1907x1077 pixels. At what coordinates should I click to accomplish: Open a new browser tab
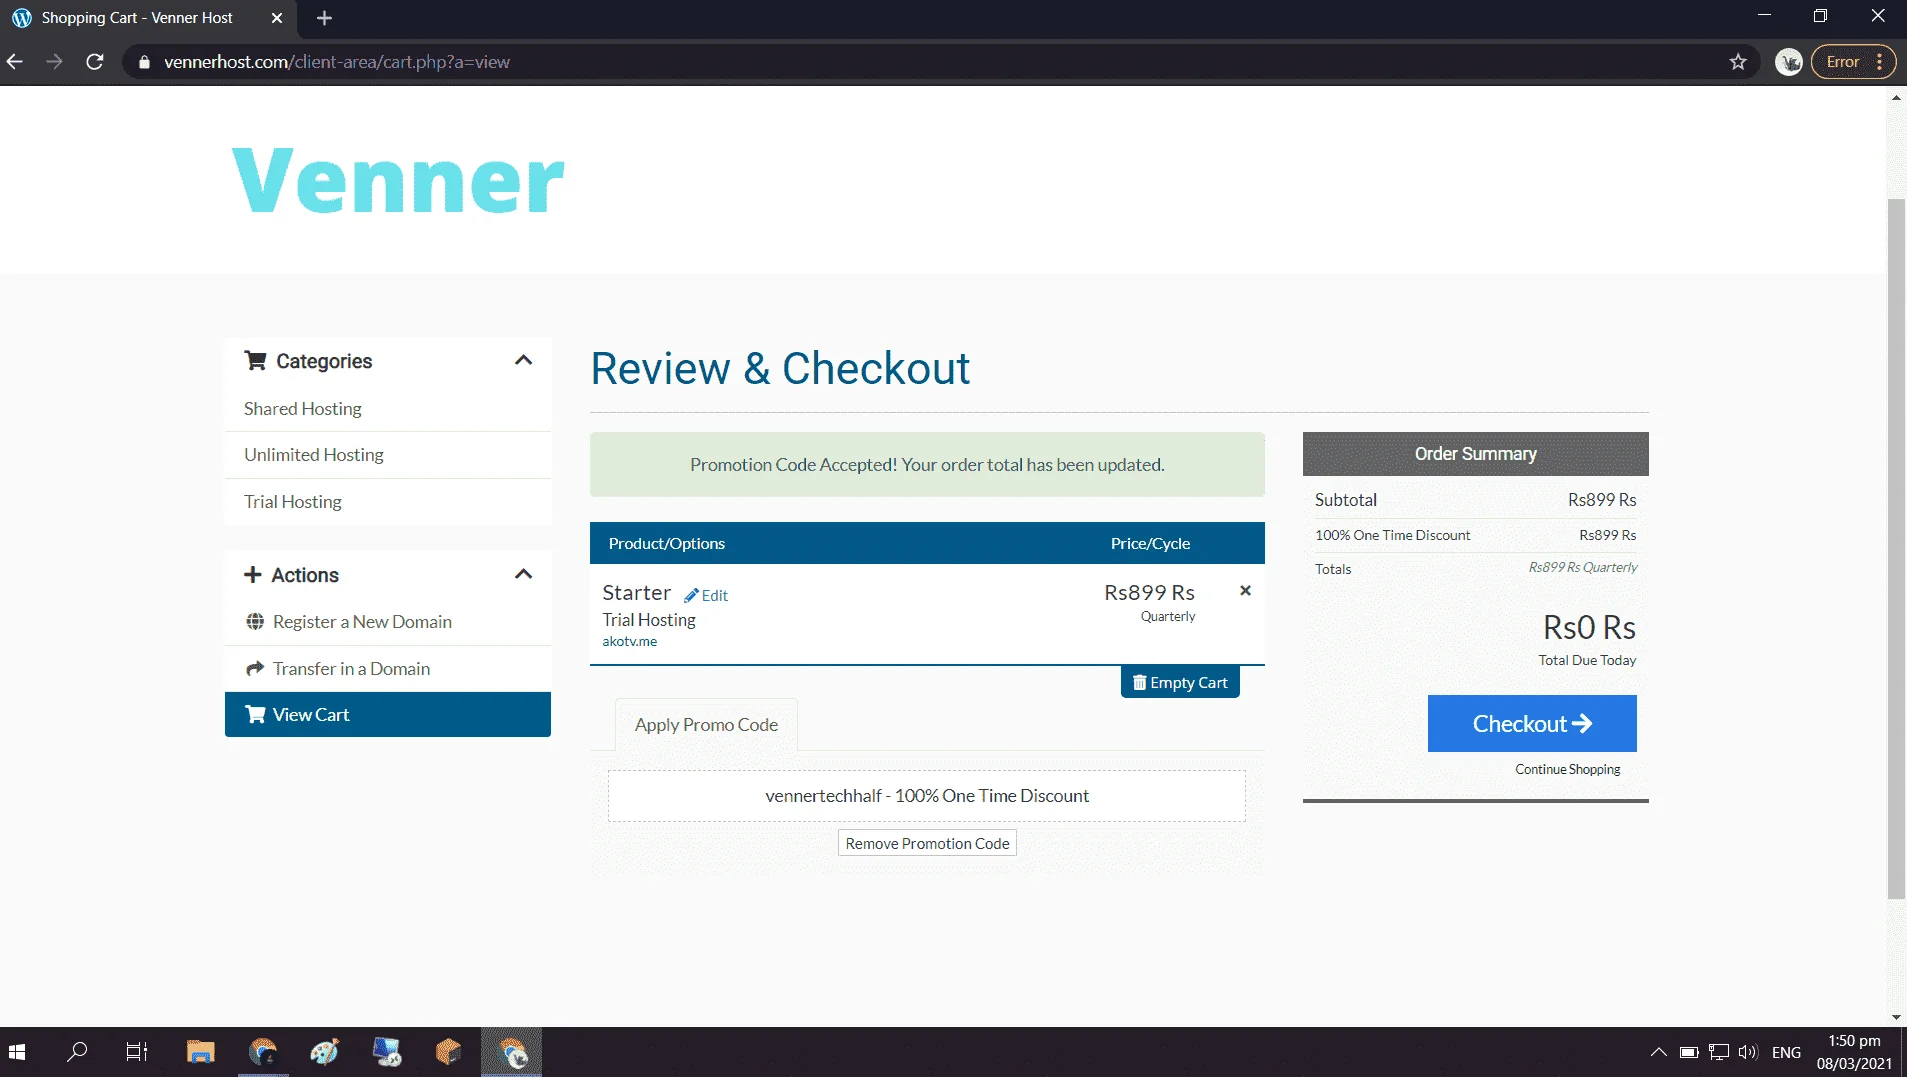click(x=324, y=18)
